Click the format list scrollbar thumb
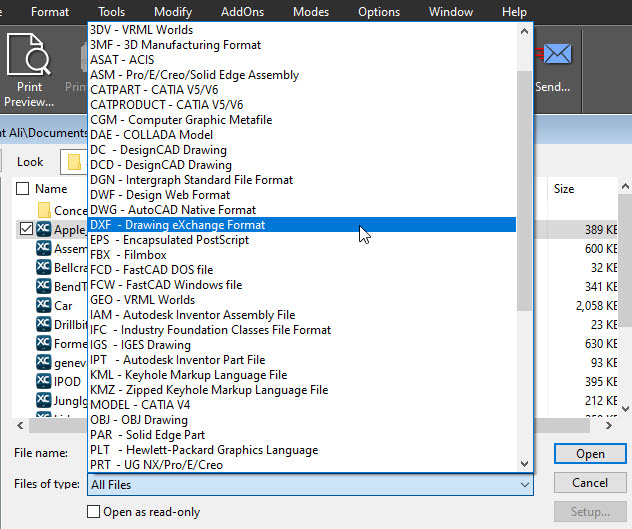The height and width of the screenshot is (529, 632). point(524,190)
